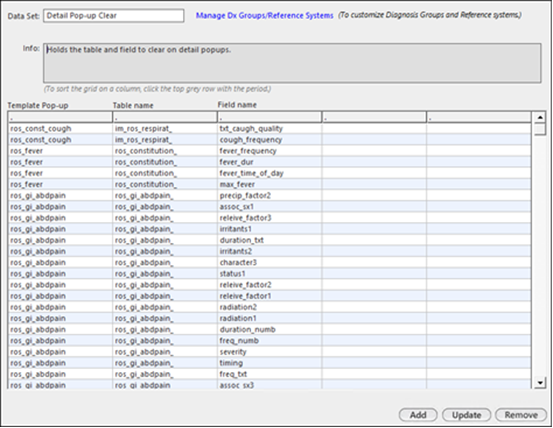
Task: Click inside the Info text area
Action: pos(292,63)
